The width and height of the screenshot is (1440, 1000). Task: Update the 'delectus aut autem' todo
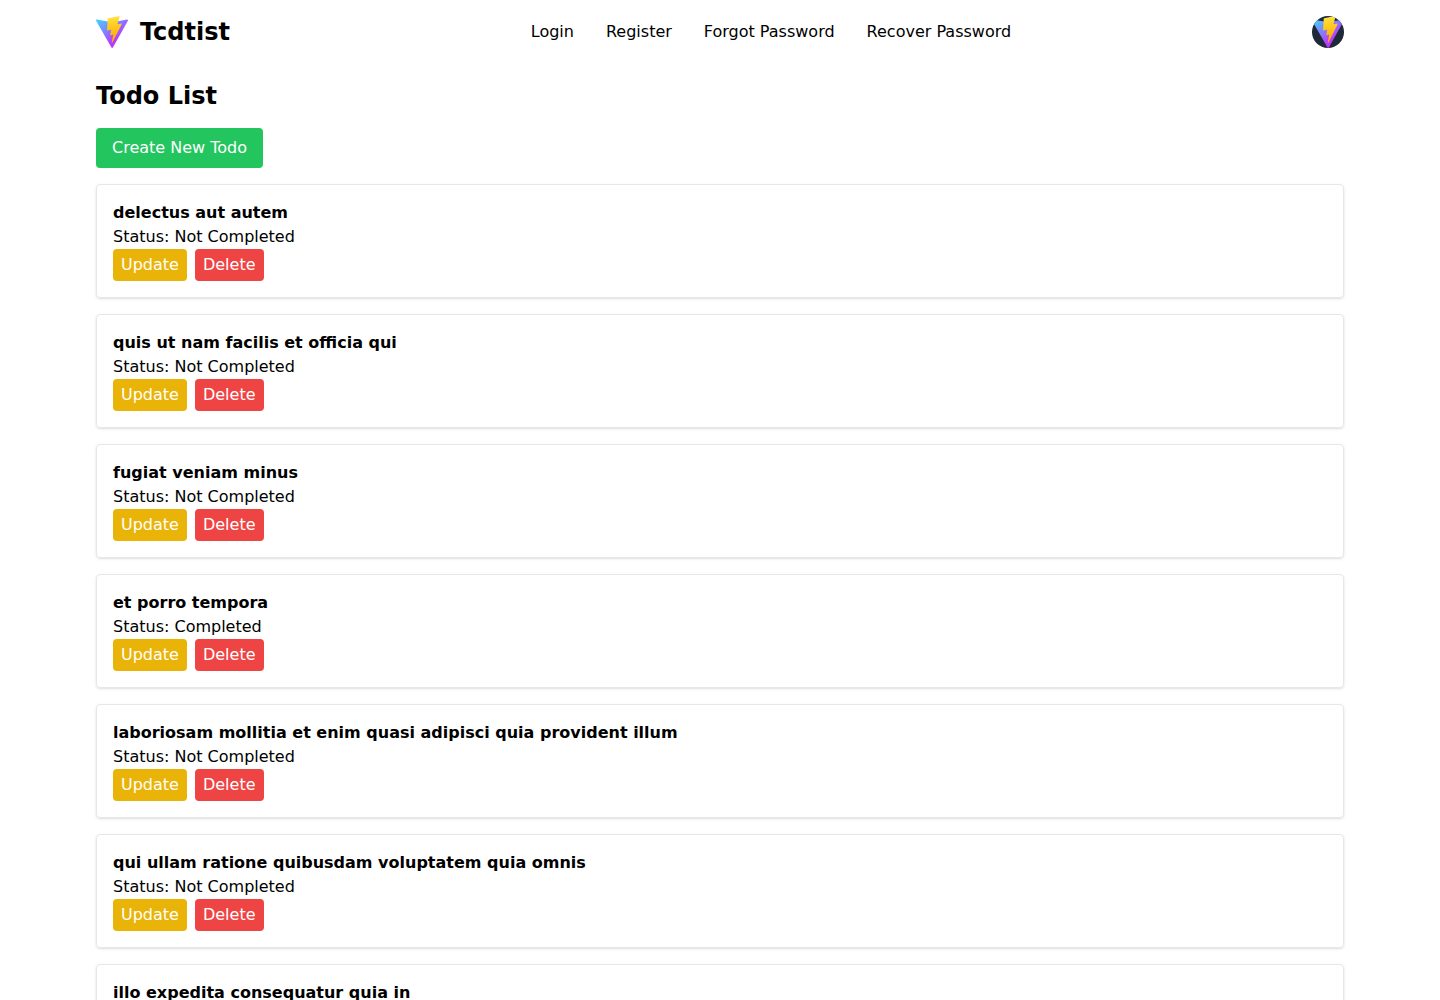(x=150, y=265)
